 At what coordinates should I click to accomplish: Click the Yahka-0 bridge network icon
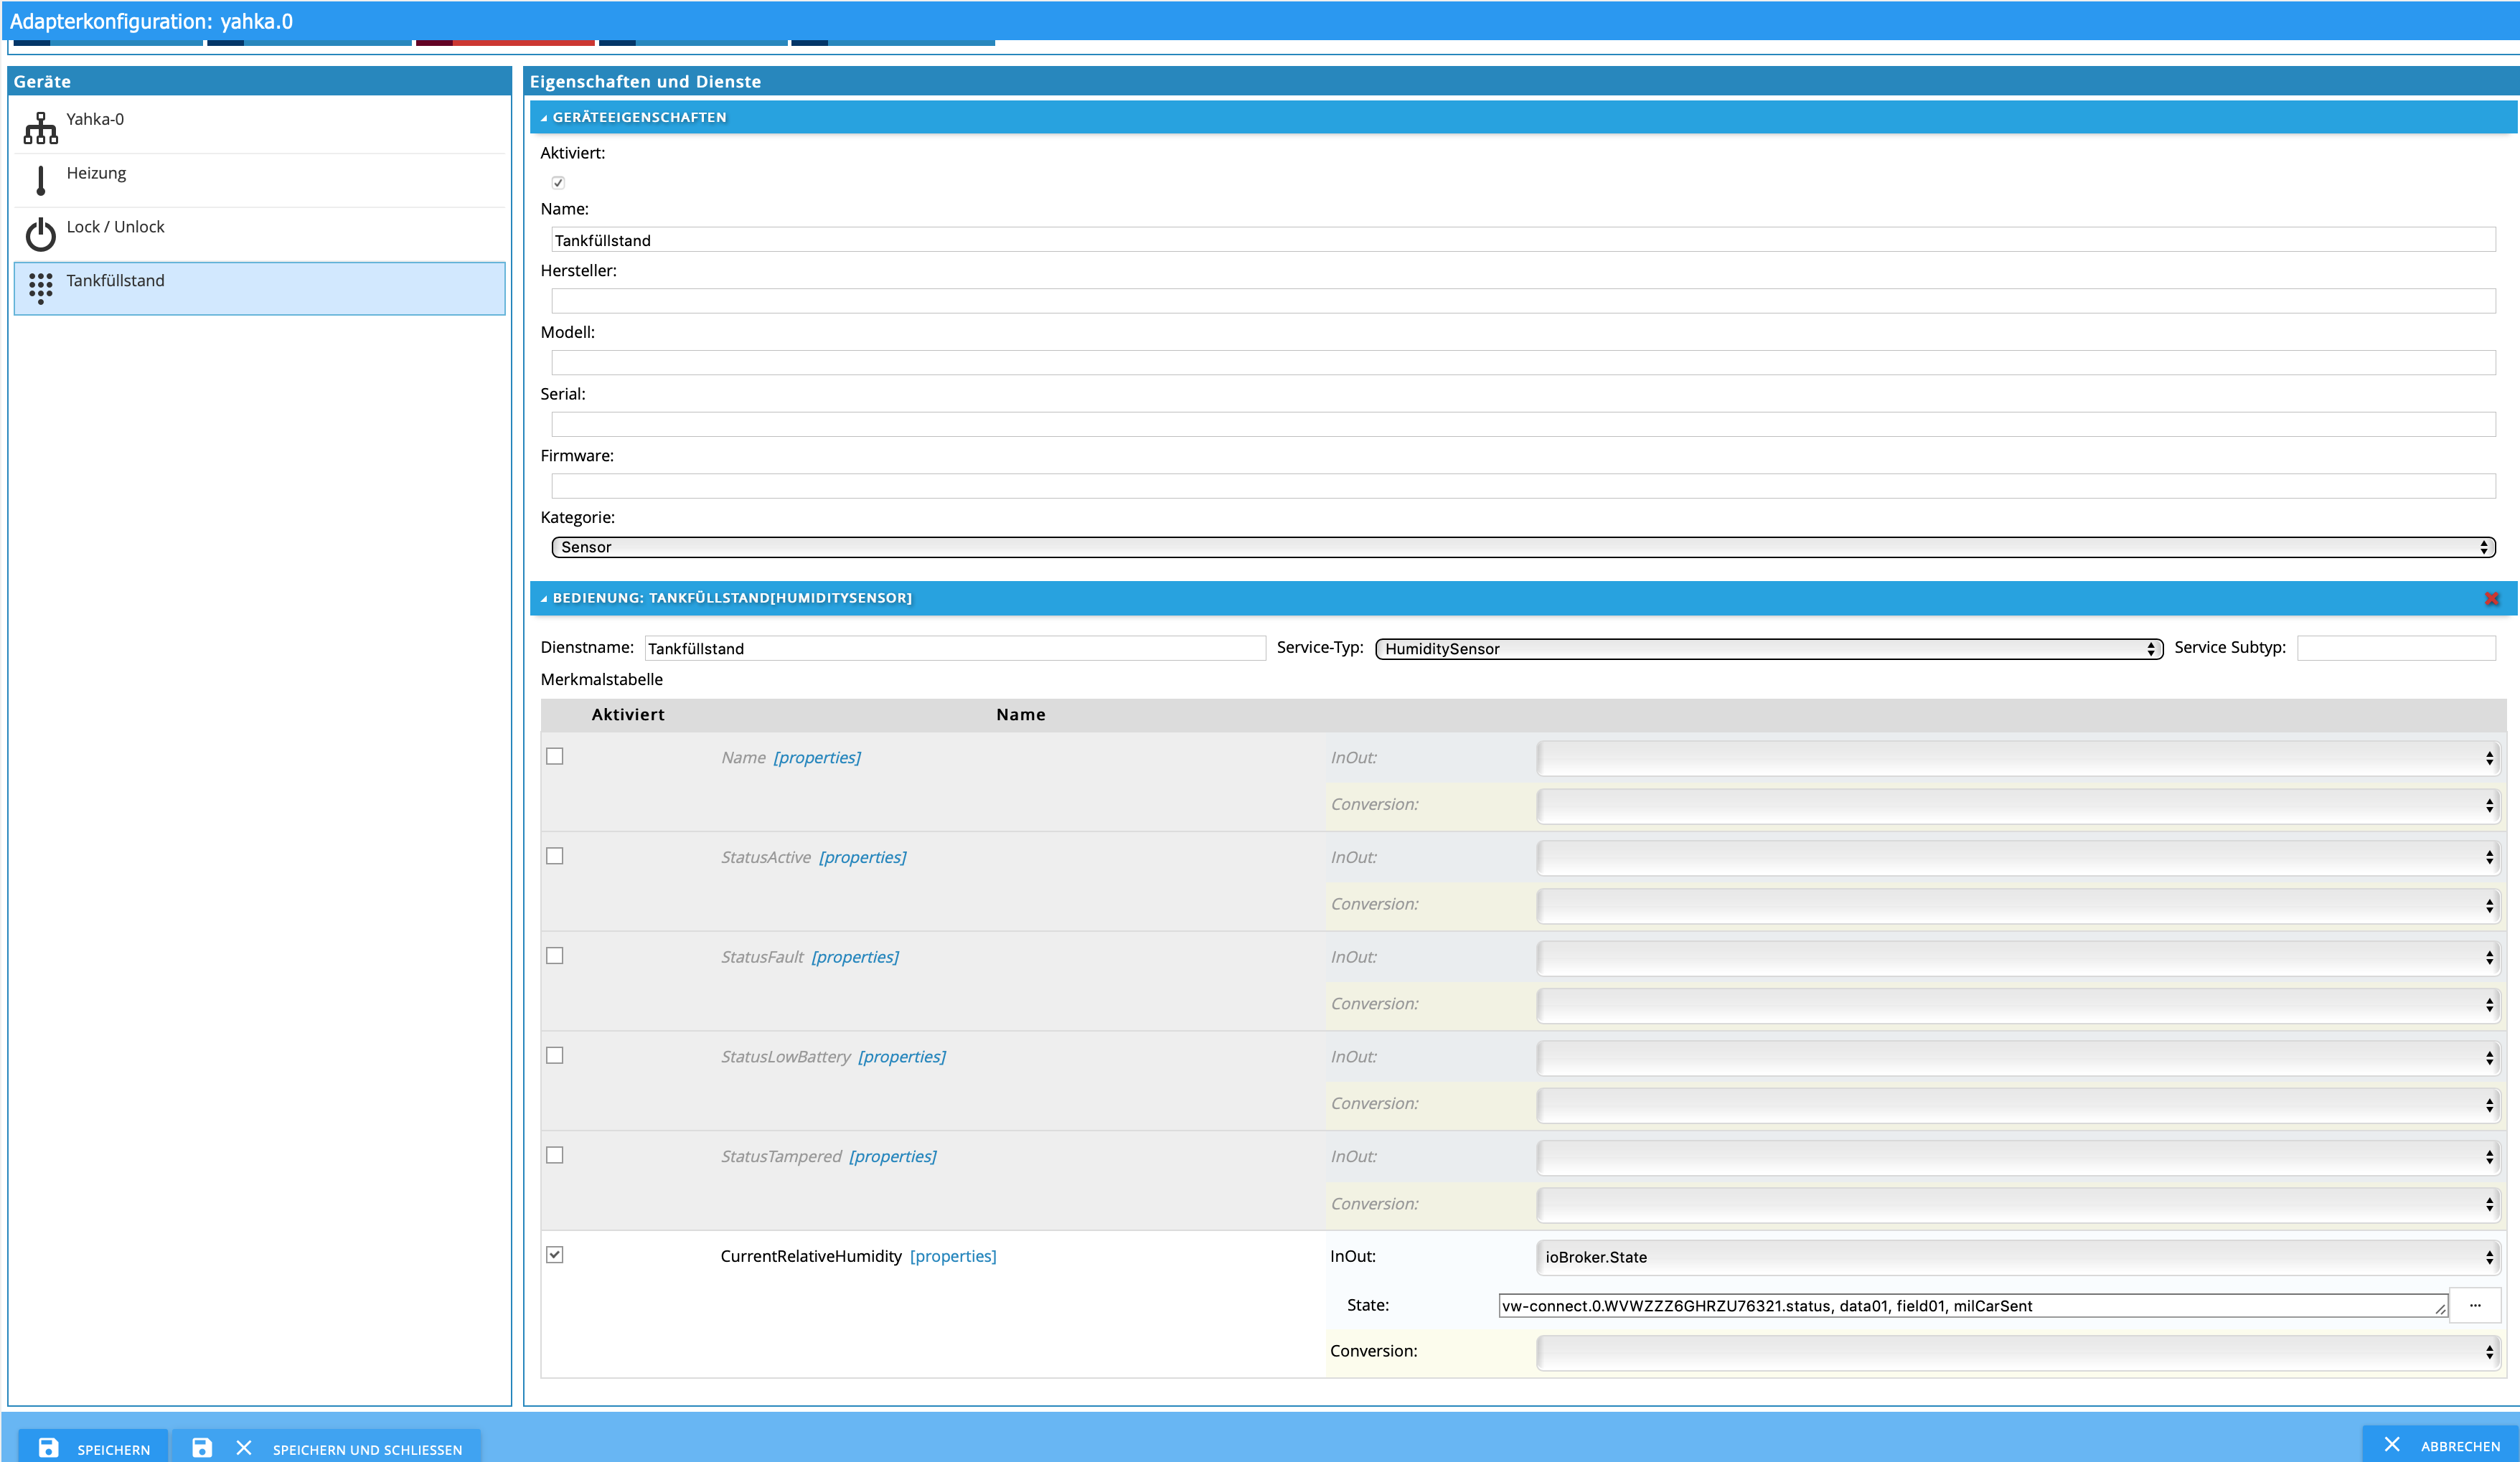click(x=41, y=128)
